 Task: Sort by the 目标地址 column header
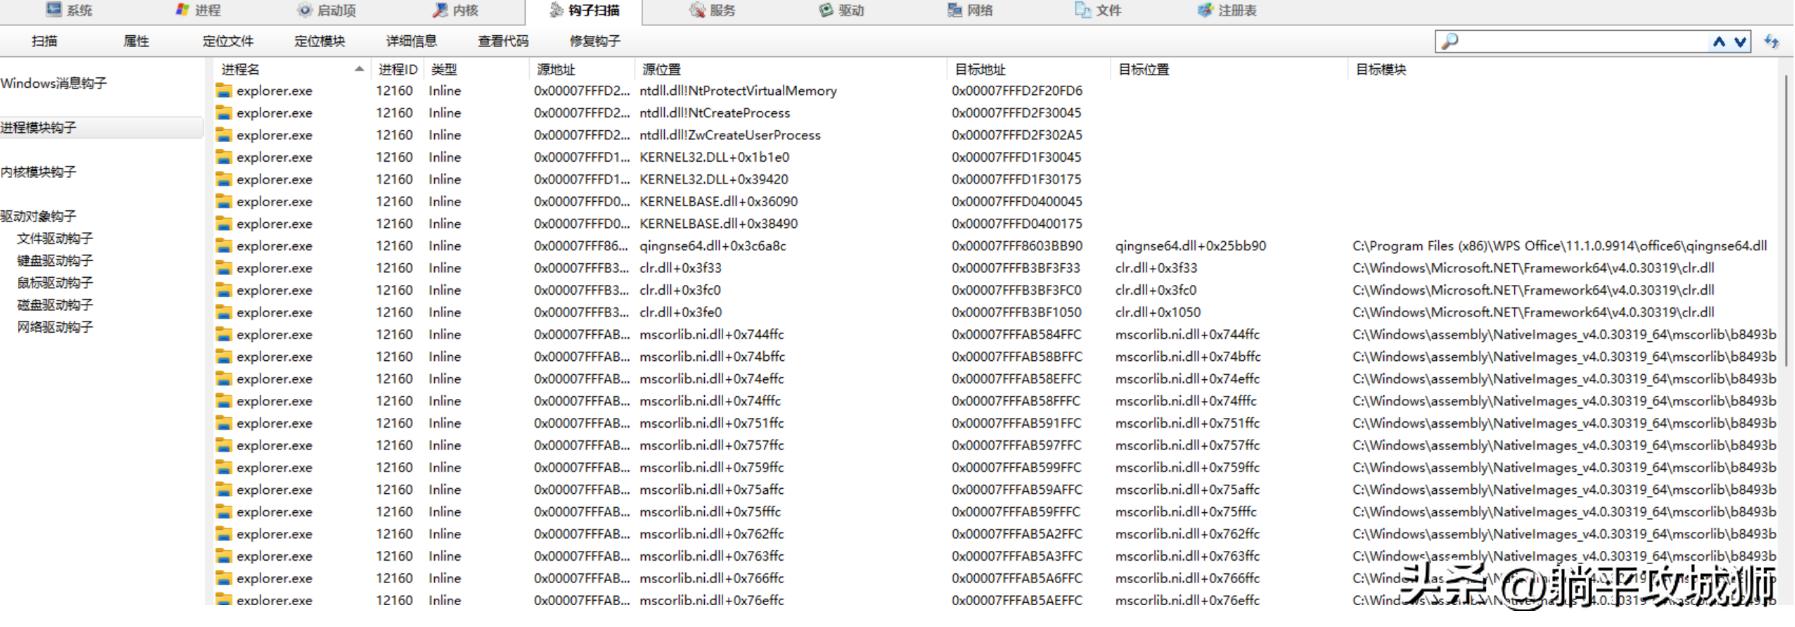pos(1029,69)
